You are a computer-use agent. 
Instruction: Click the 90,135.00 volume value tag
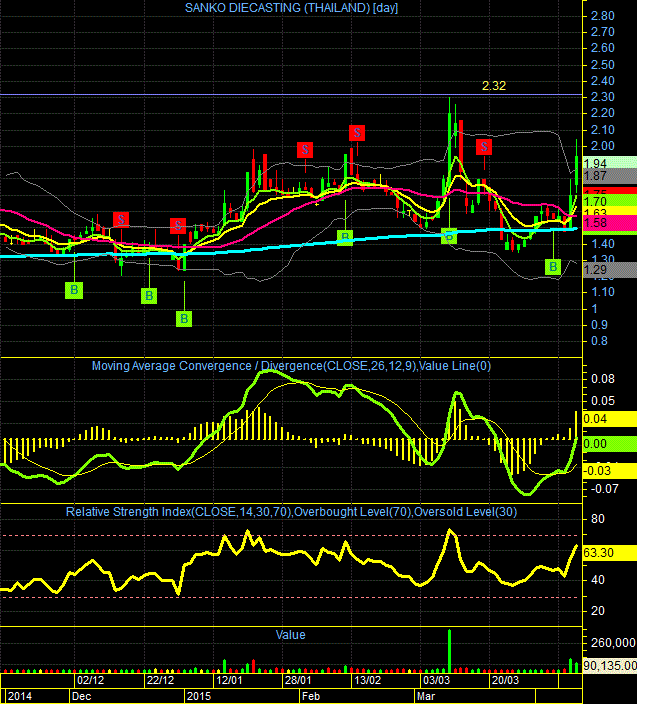tap(610, 665)
